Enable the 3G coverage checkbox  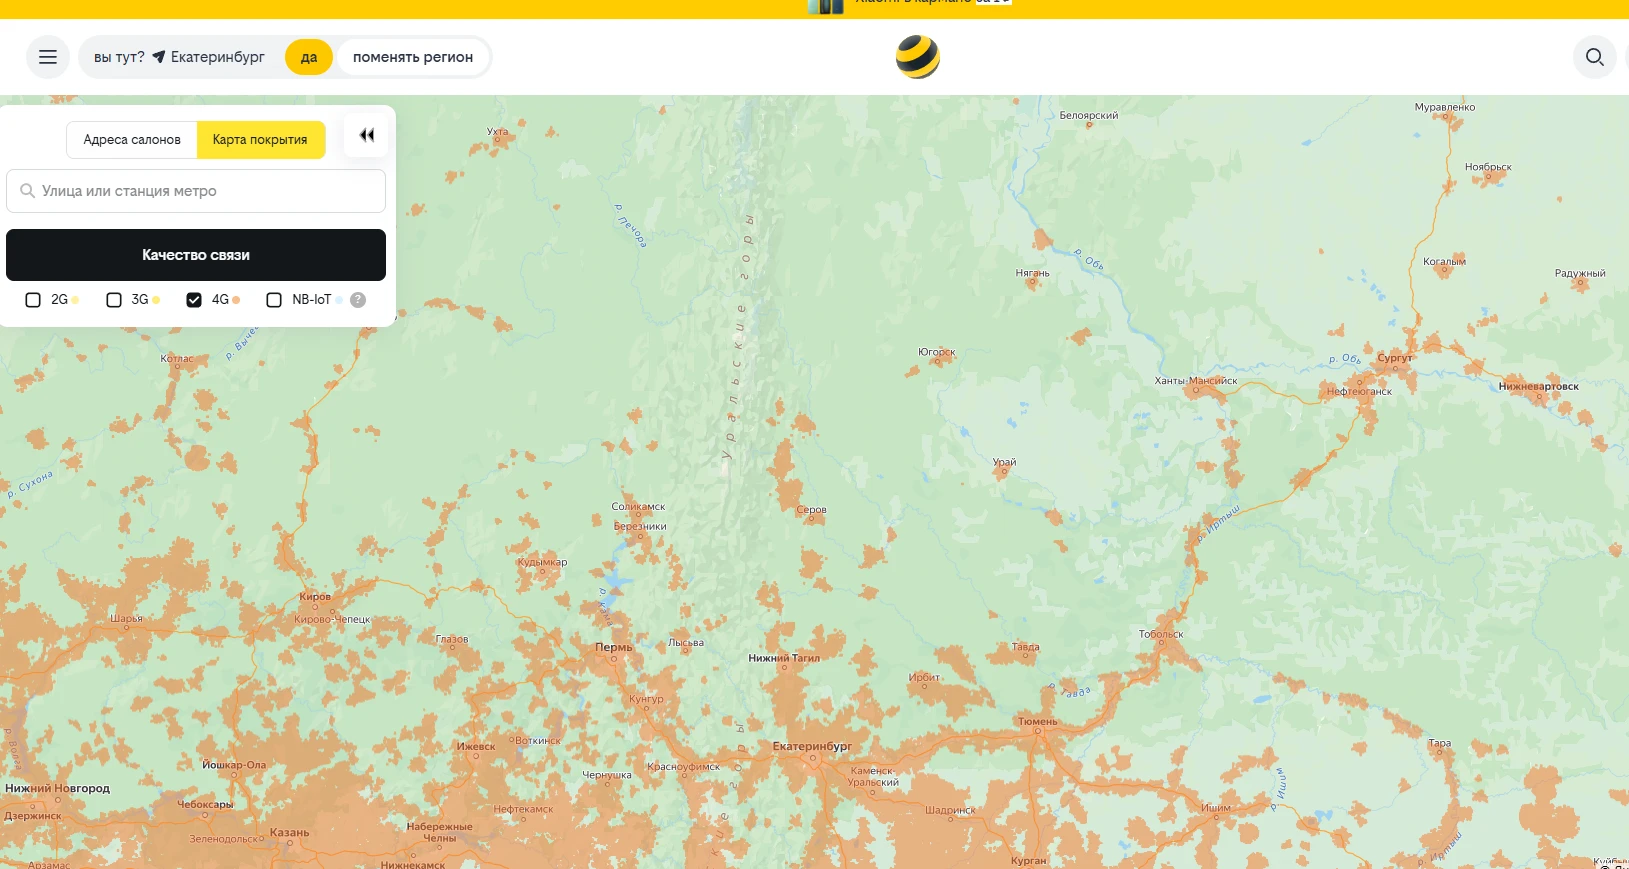pyautogui.click(x=114, y=300)
